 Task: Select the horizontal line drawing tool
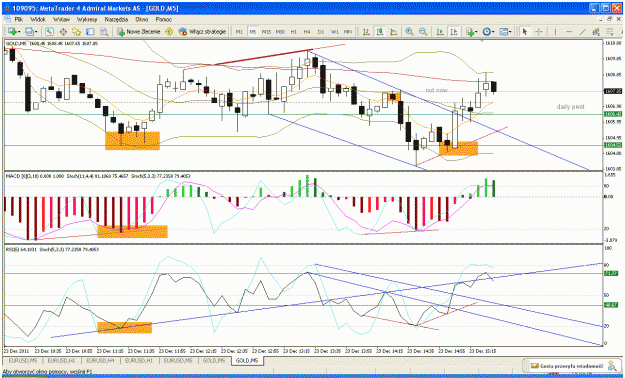point(569,32)
